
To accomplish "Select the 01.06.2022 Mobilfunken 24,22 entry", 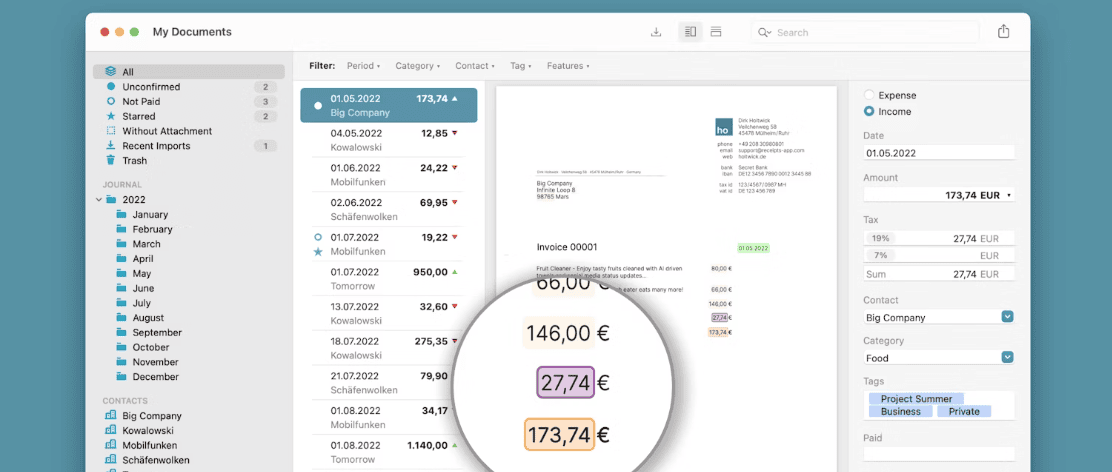I will [389, 174].
